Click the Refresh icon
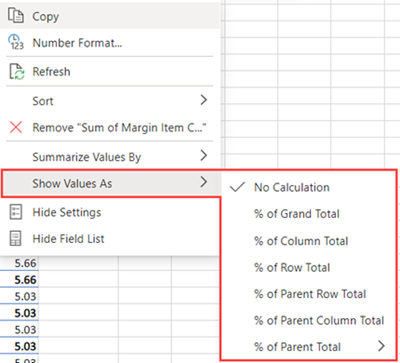 tap(16, 71)
